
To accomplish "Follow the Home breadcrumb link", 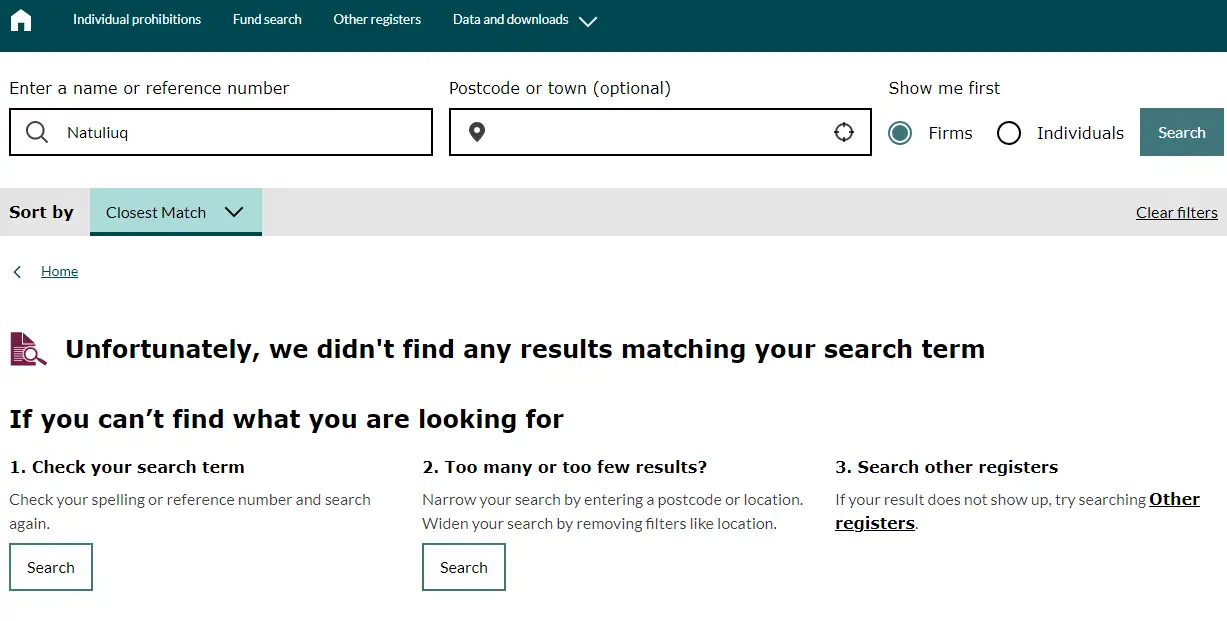I will [x=59, y=272].
